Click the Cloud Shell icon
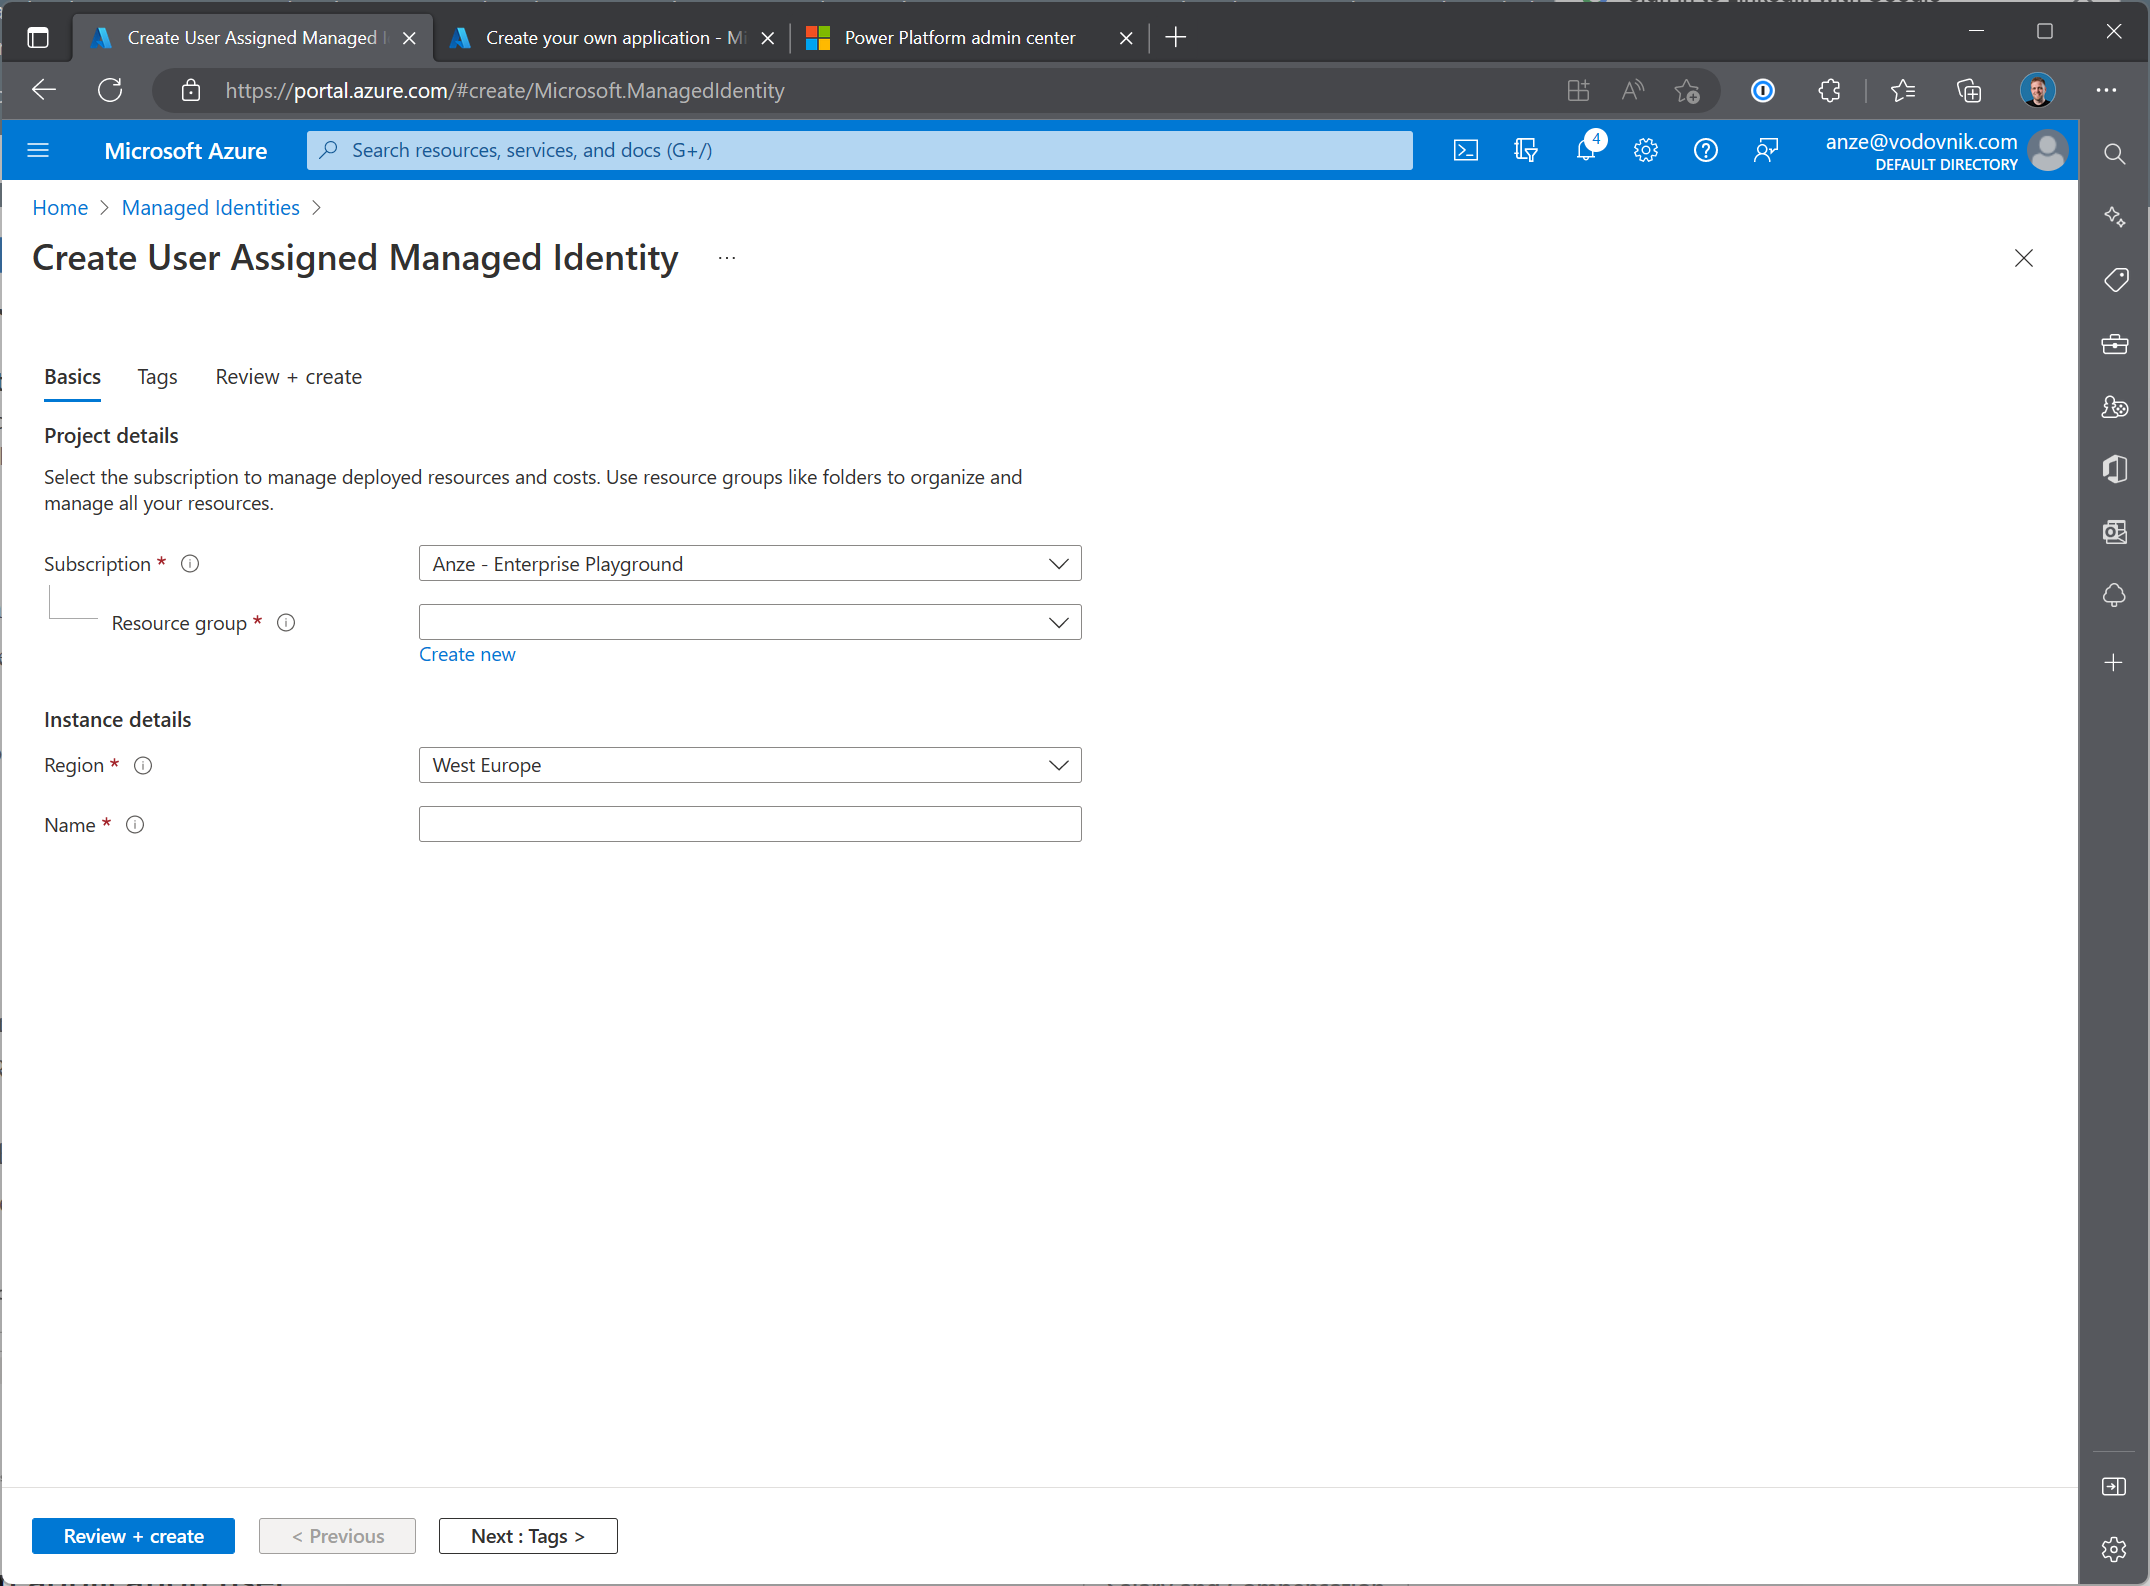Screen dimensions: 2150x1586 1462,150
